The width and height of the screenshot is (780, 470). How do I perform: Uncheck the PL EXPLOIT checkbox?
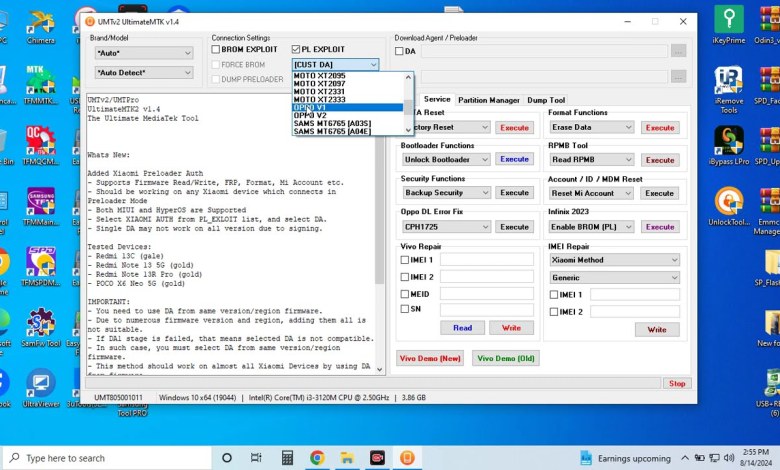click(x=297, y=49)
